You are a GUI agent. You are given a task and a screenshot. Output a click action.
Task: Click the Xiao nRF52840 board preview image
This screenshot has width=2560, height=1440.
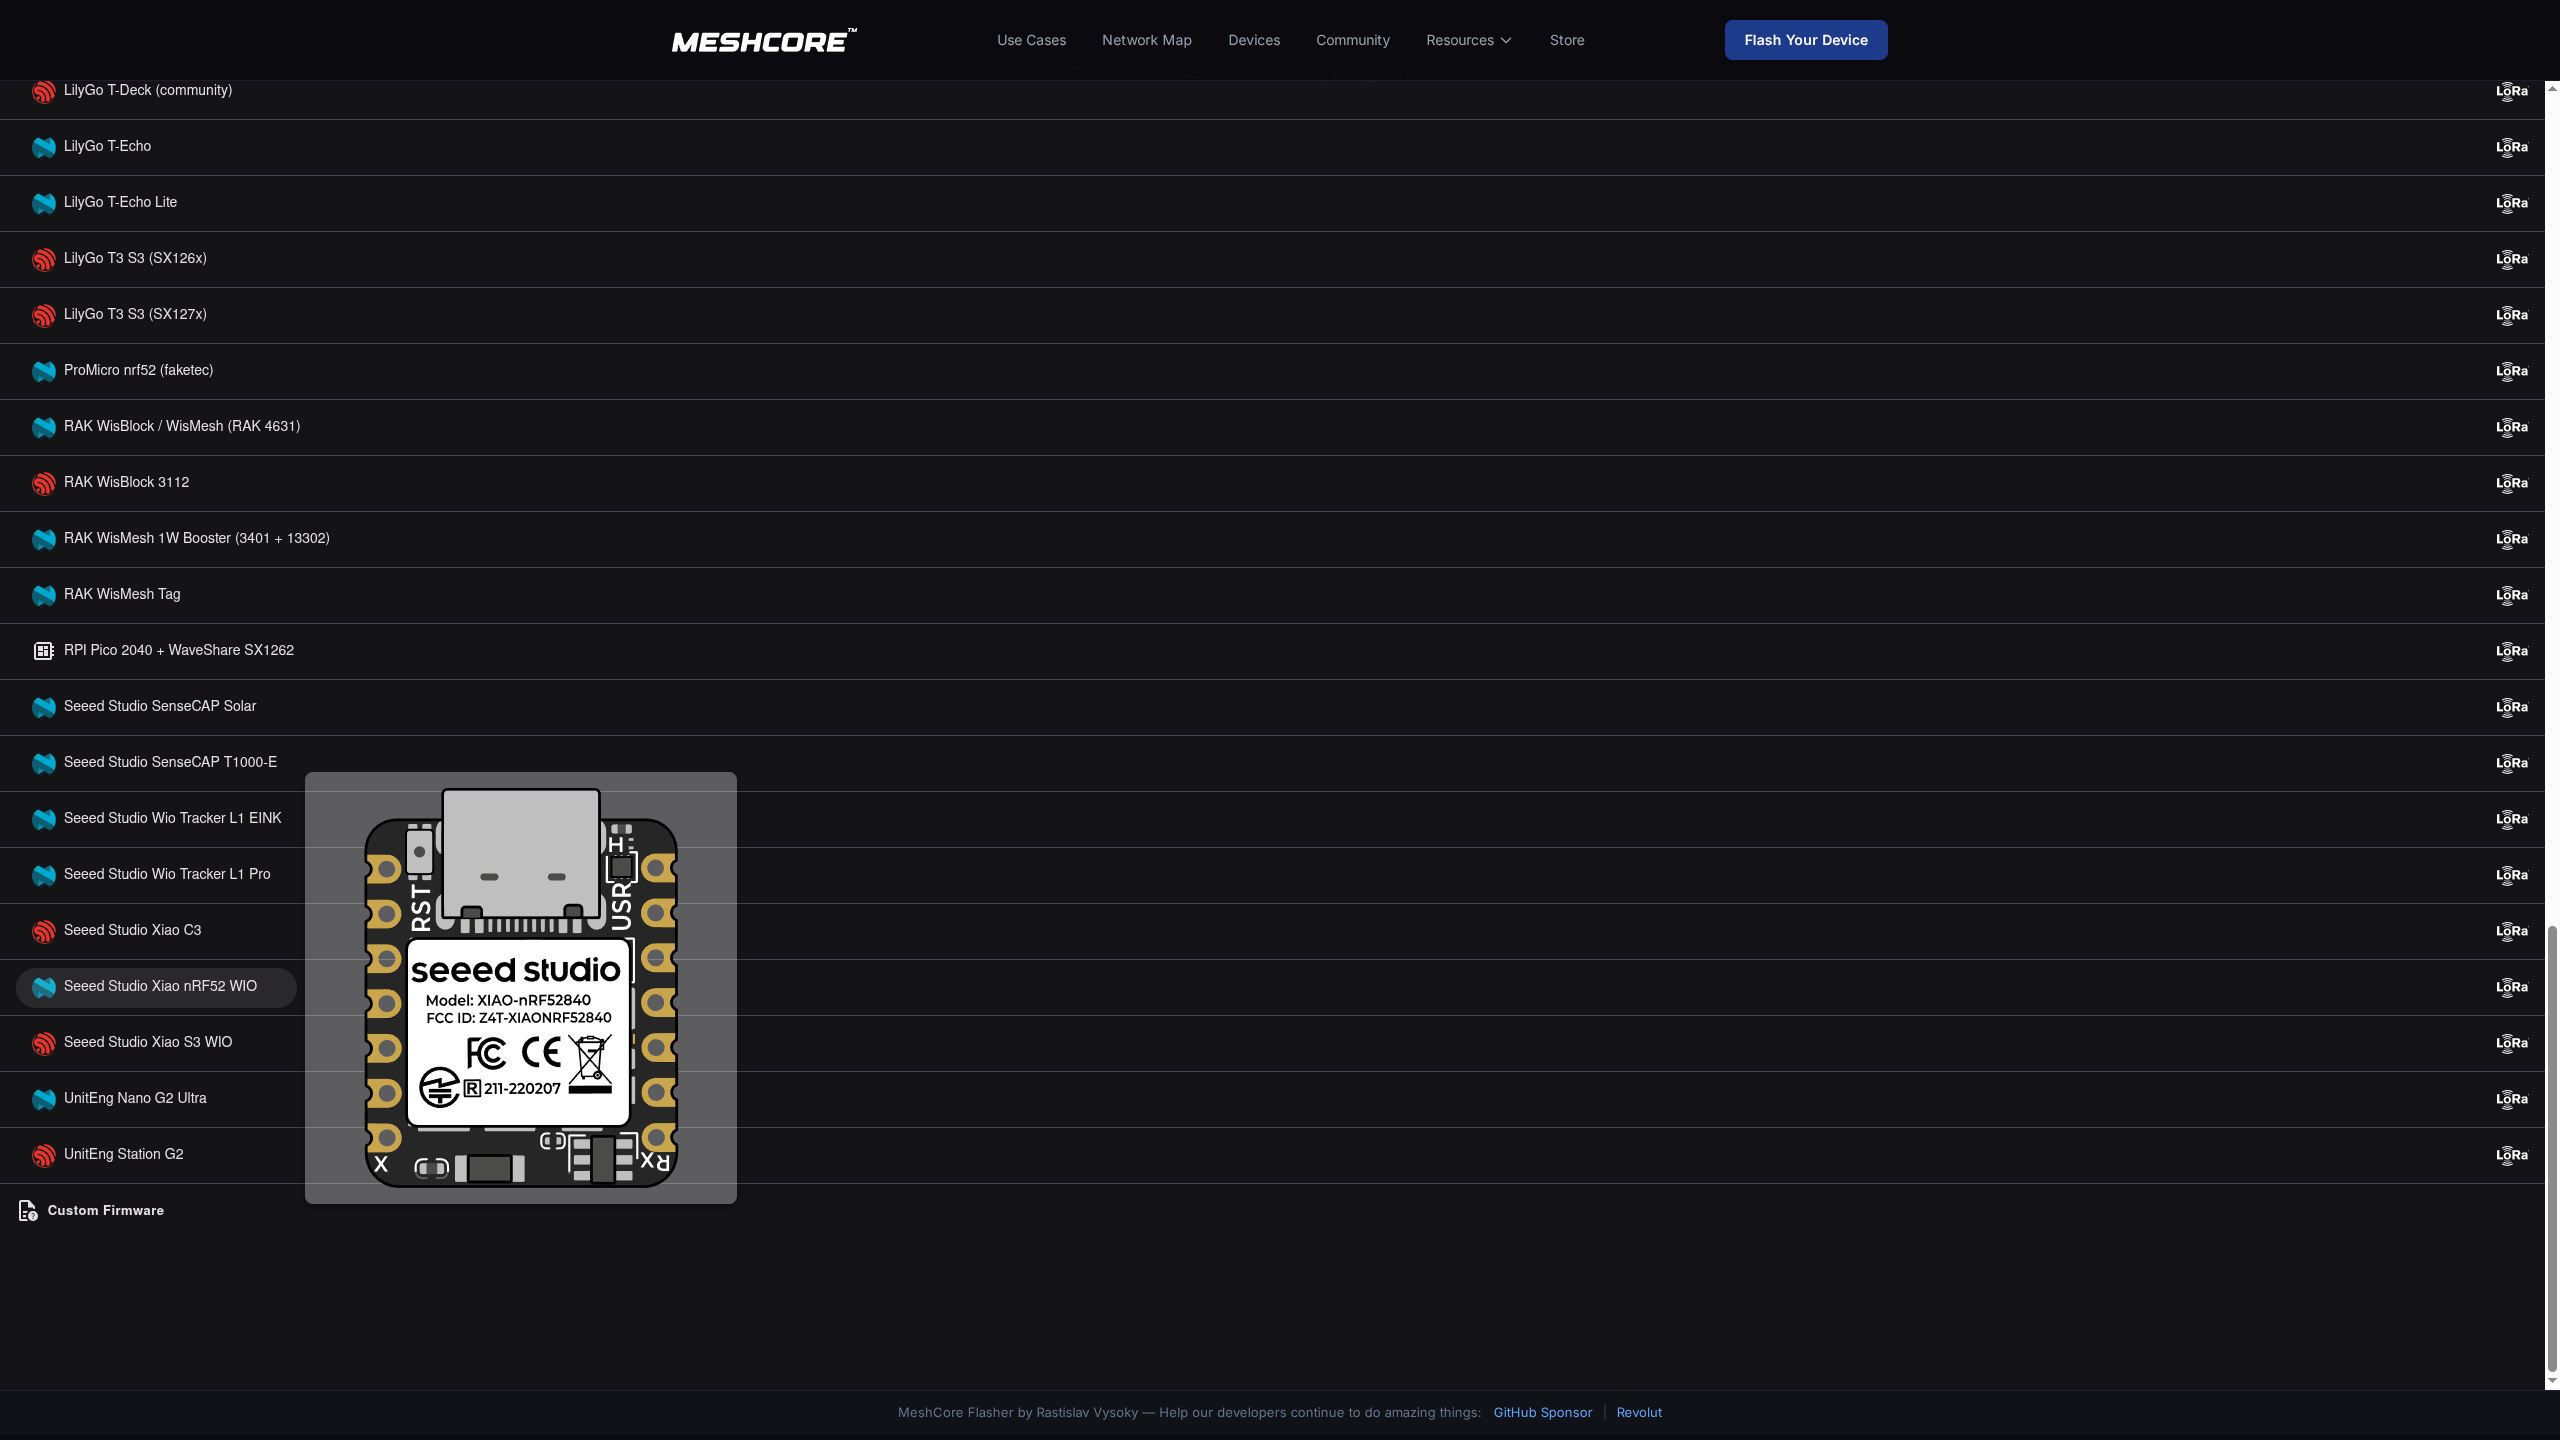[520, 988]
